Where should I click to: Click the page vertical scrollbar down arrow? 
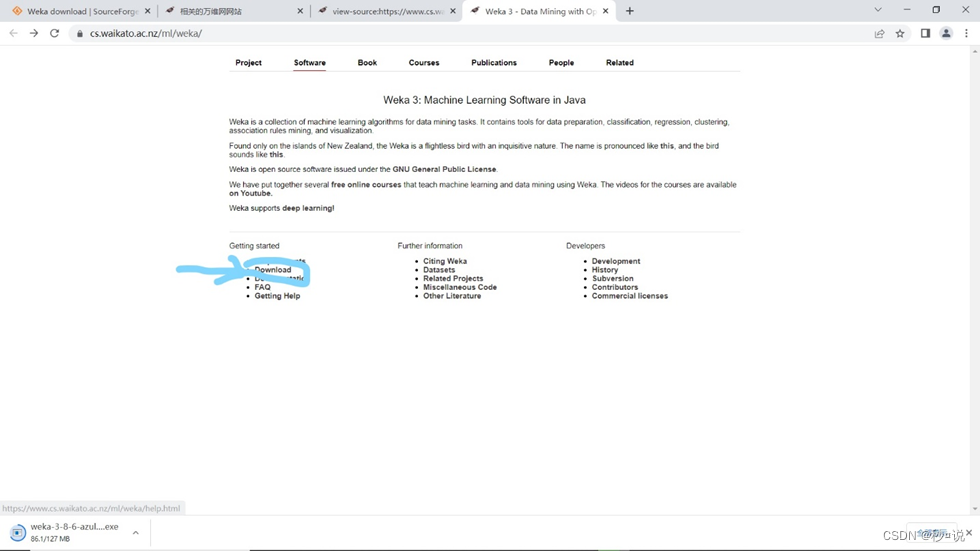[x=975, y=509]
